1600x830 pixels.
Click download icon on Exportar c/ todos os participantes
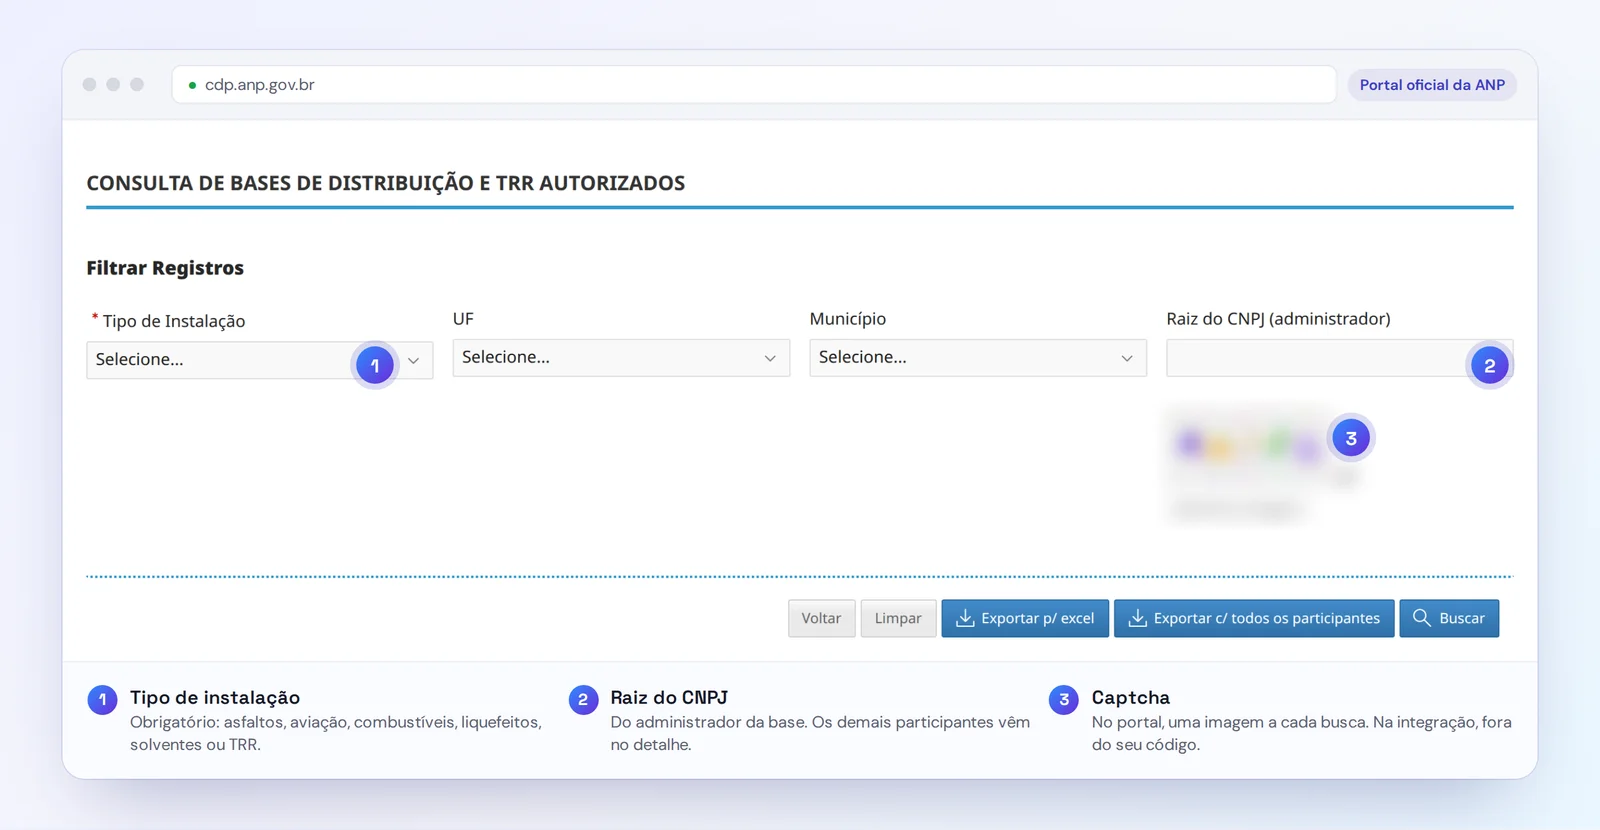(x=1137, y=618)
